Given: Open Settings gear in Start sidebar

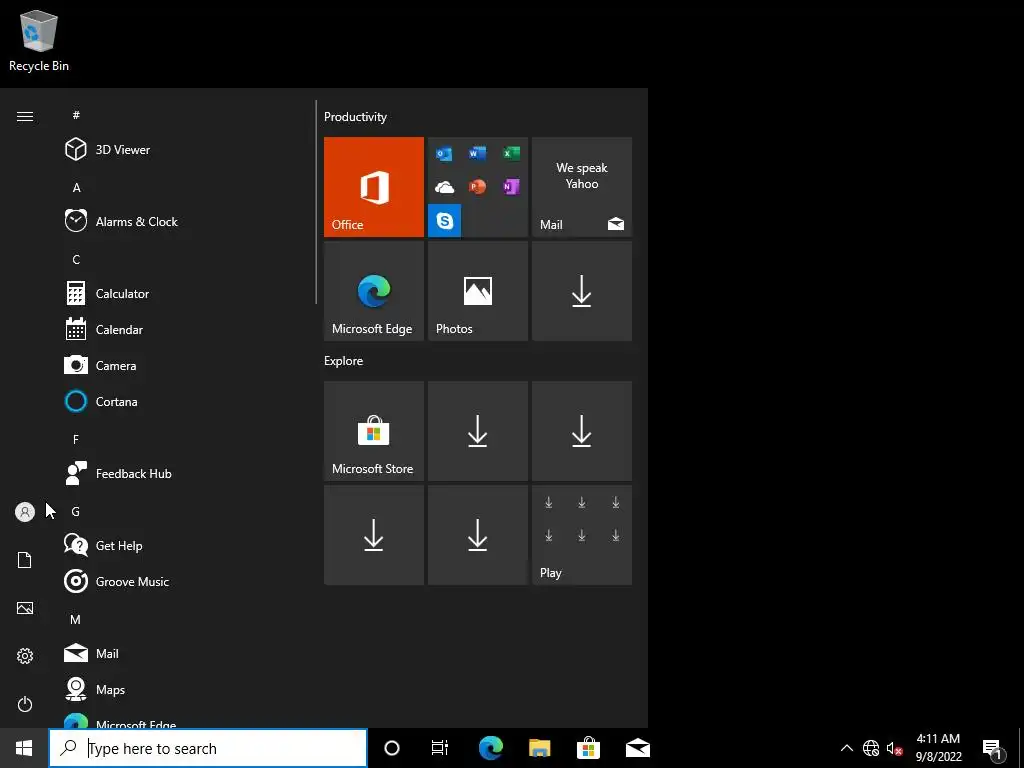Looking at the screenshot, I should [25, 656].
